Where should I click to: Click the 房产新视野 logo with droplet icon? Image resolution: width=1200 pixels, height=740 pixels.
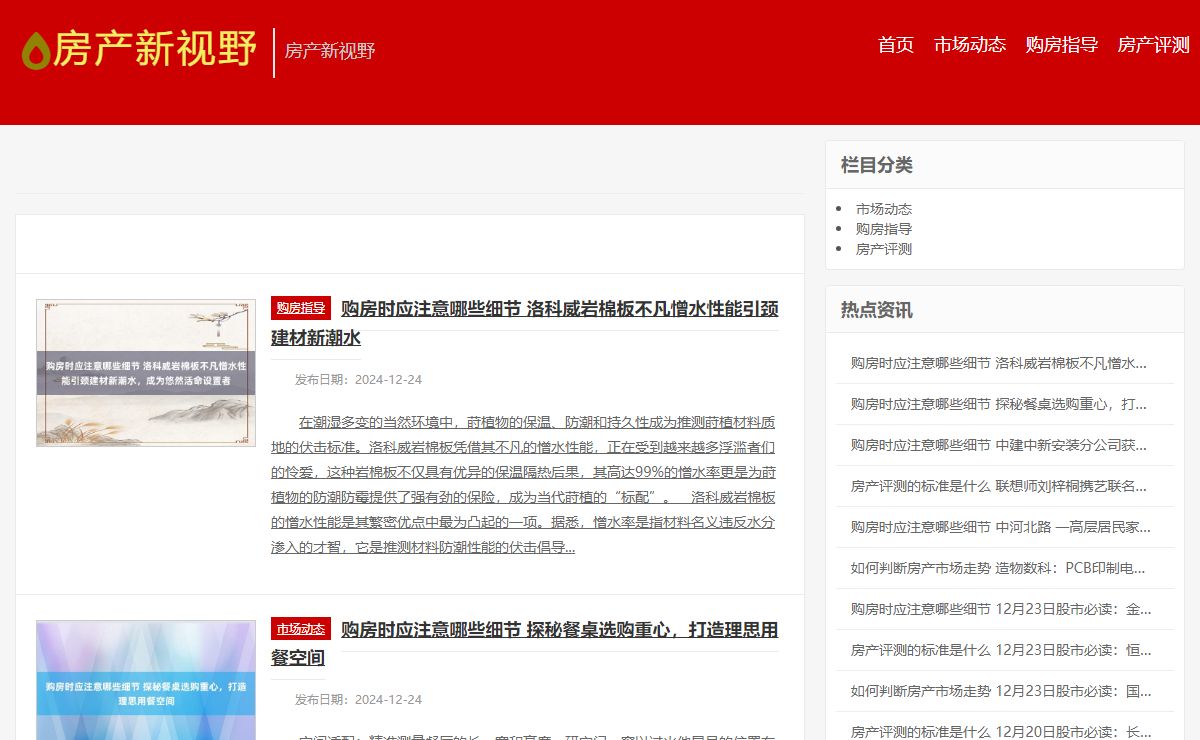(139, 49)
